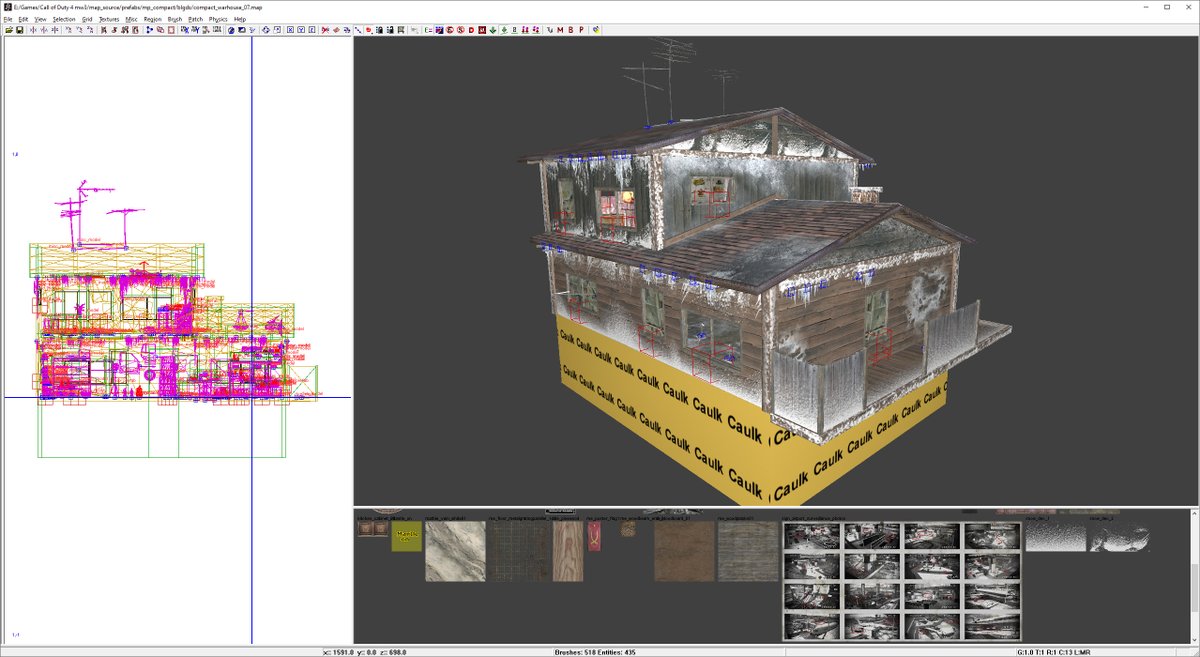Click the red B toolbar button
Image resolution: width=1200 pixels, height=657 pixels.
click(571, 30)
